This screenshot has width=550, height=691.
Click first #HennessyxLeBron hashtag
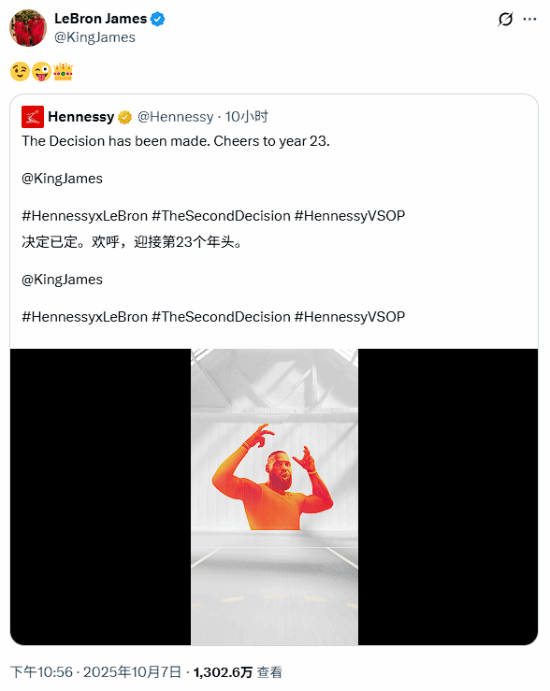click(x=85, y=216)
